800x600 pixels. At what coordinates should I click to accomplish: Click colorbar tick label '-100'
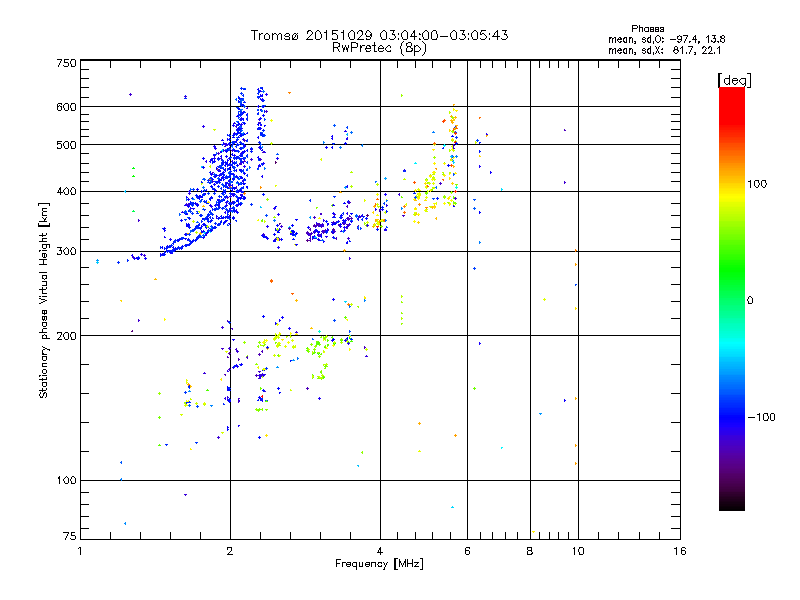[761, 417]
